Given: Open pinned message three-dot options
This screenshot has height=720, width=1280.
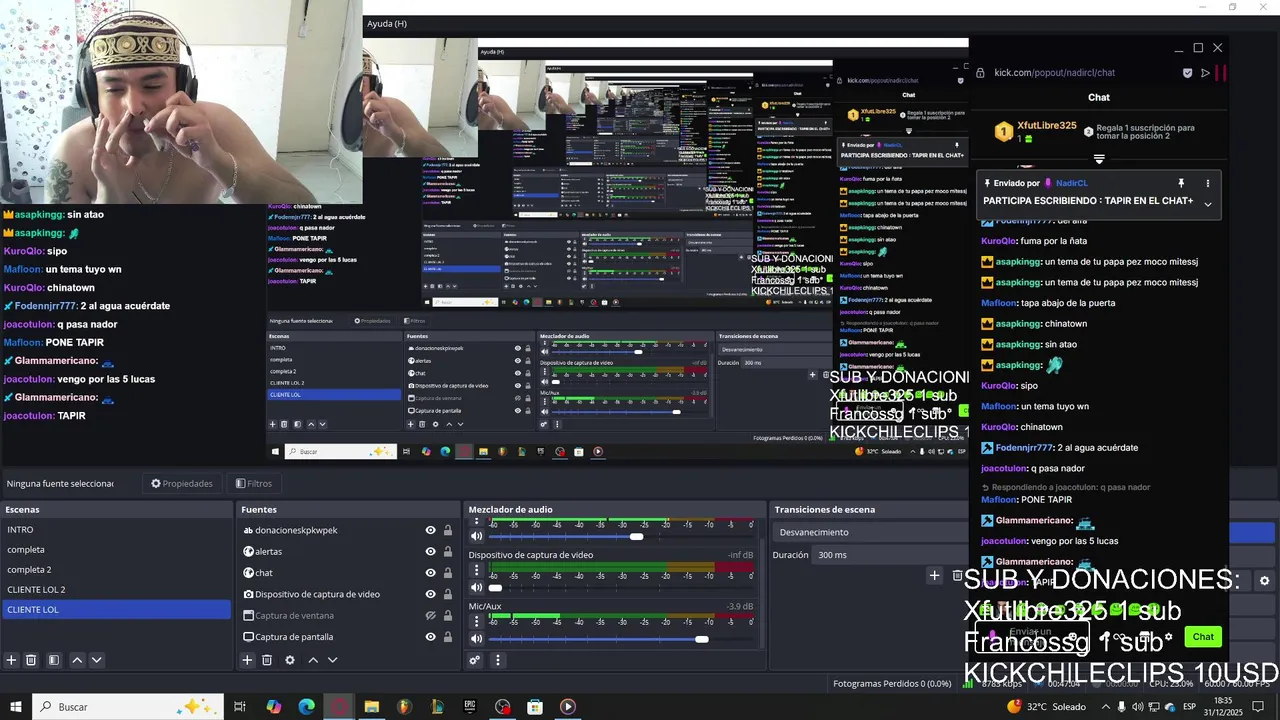Looking at the screenshot, I should 1207,183.
